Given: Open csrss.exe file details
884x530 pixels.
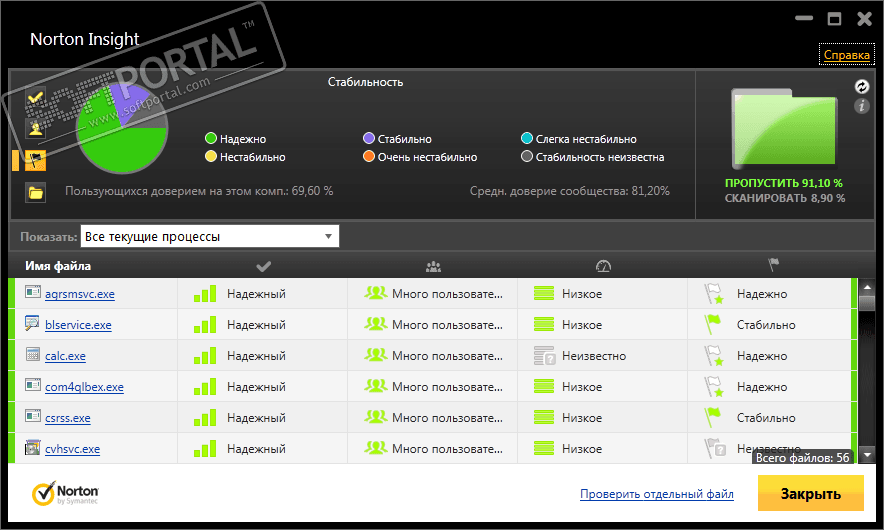Looking at the screenshot, I should point(68,418).
